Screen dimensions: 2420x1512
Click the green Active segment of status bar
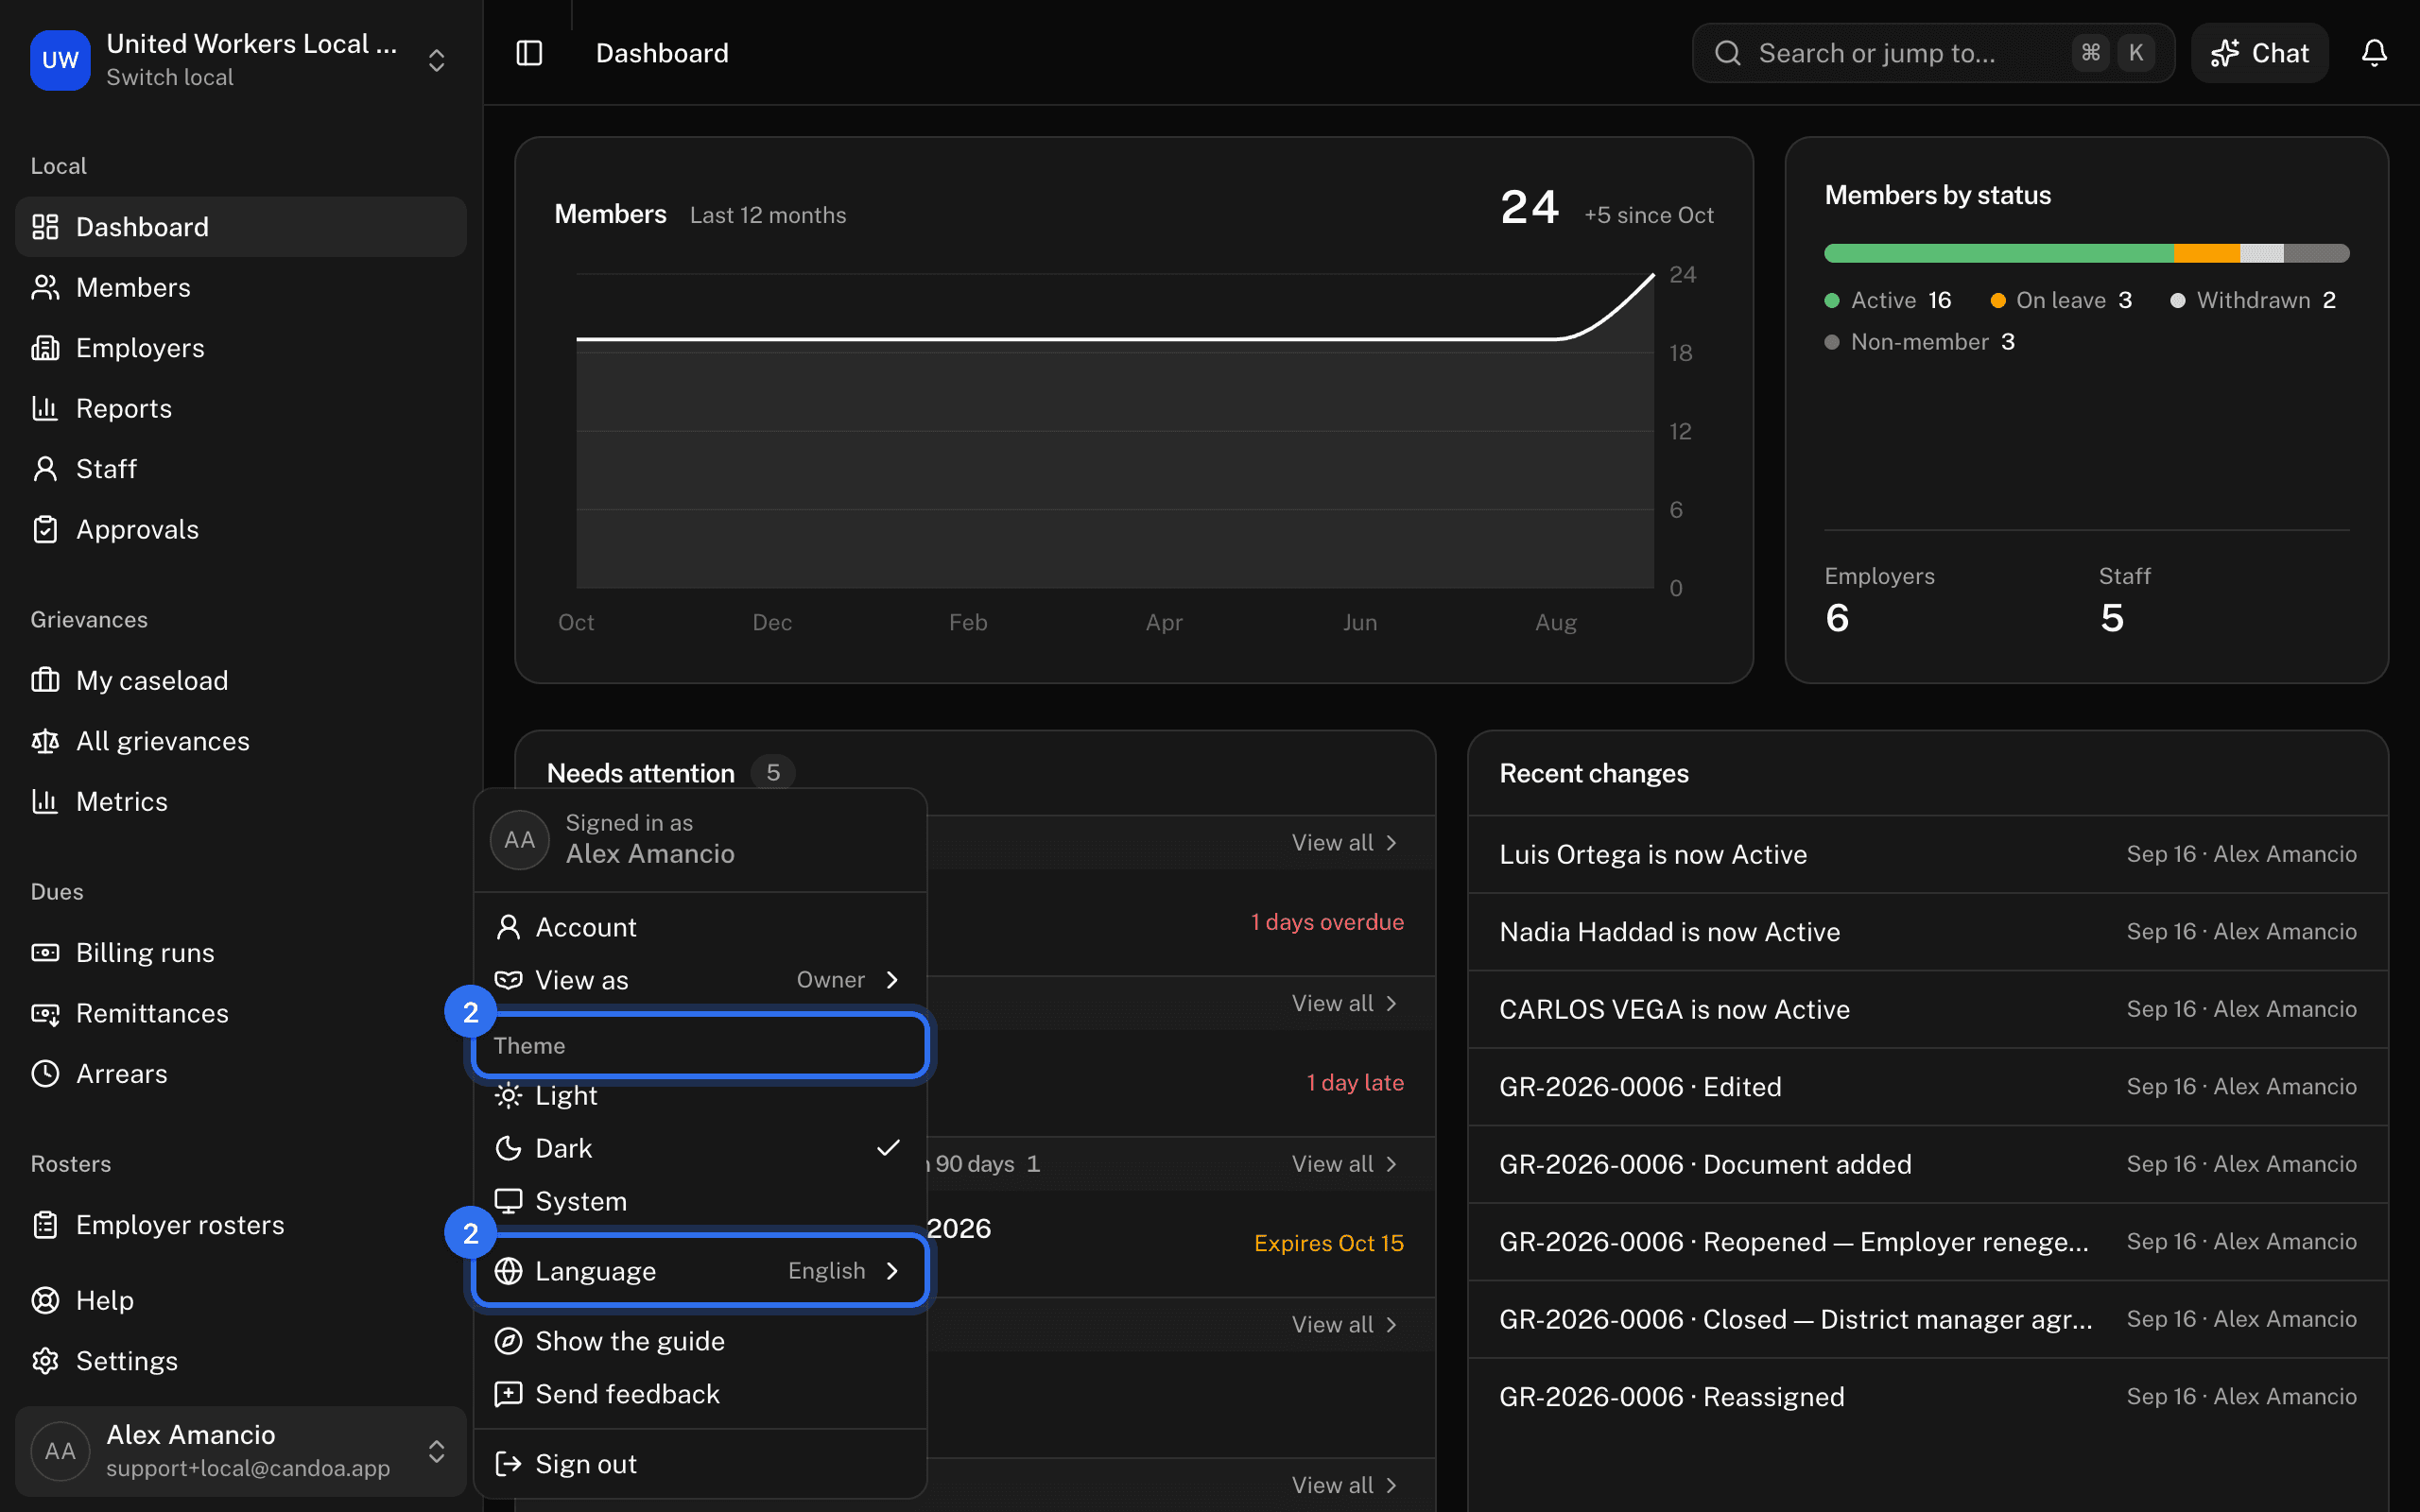[x=1998, y=253]
